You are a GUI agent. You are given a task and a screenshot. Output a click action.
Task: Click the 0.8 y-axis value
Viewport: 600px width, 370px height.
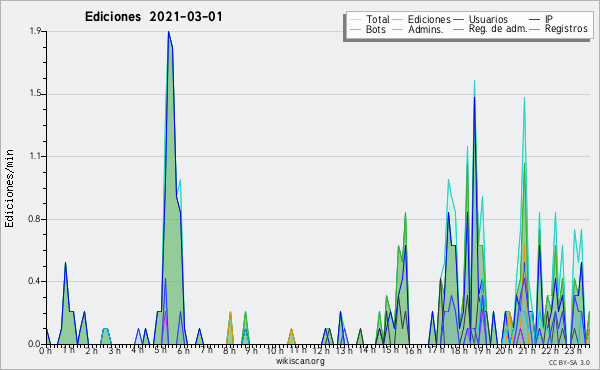35,219
